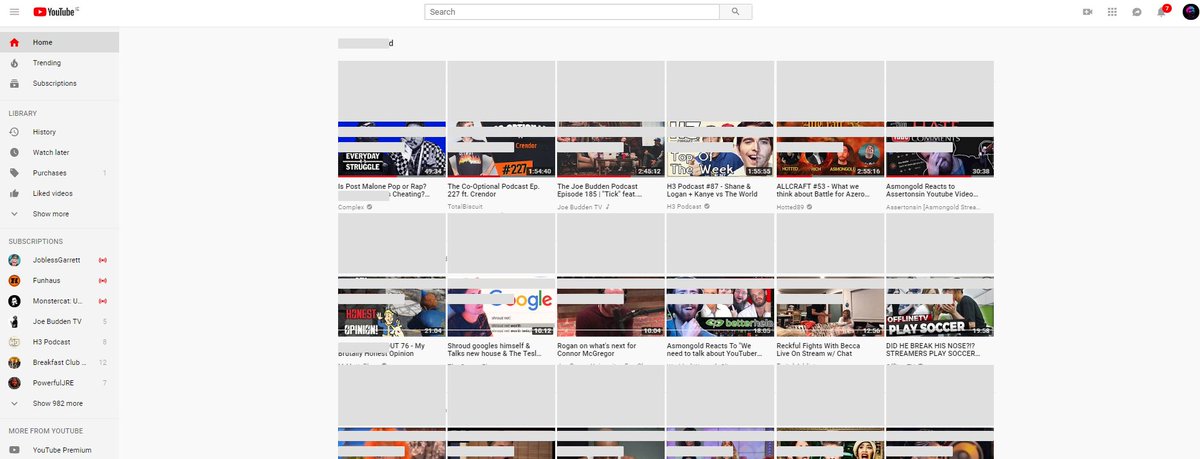This screenshot has width=1200, height=459.
Task: Click the YouTube Premium icon
Action: pos(14,450)
